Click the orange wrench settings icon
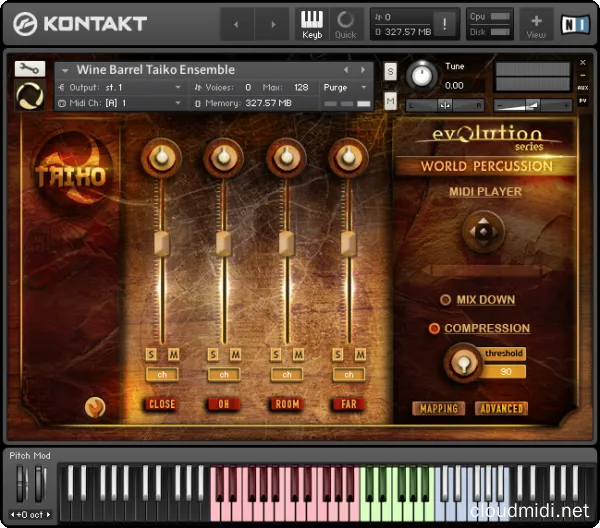 point(95,407)
